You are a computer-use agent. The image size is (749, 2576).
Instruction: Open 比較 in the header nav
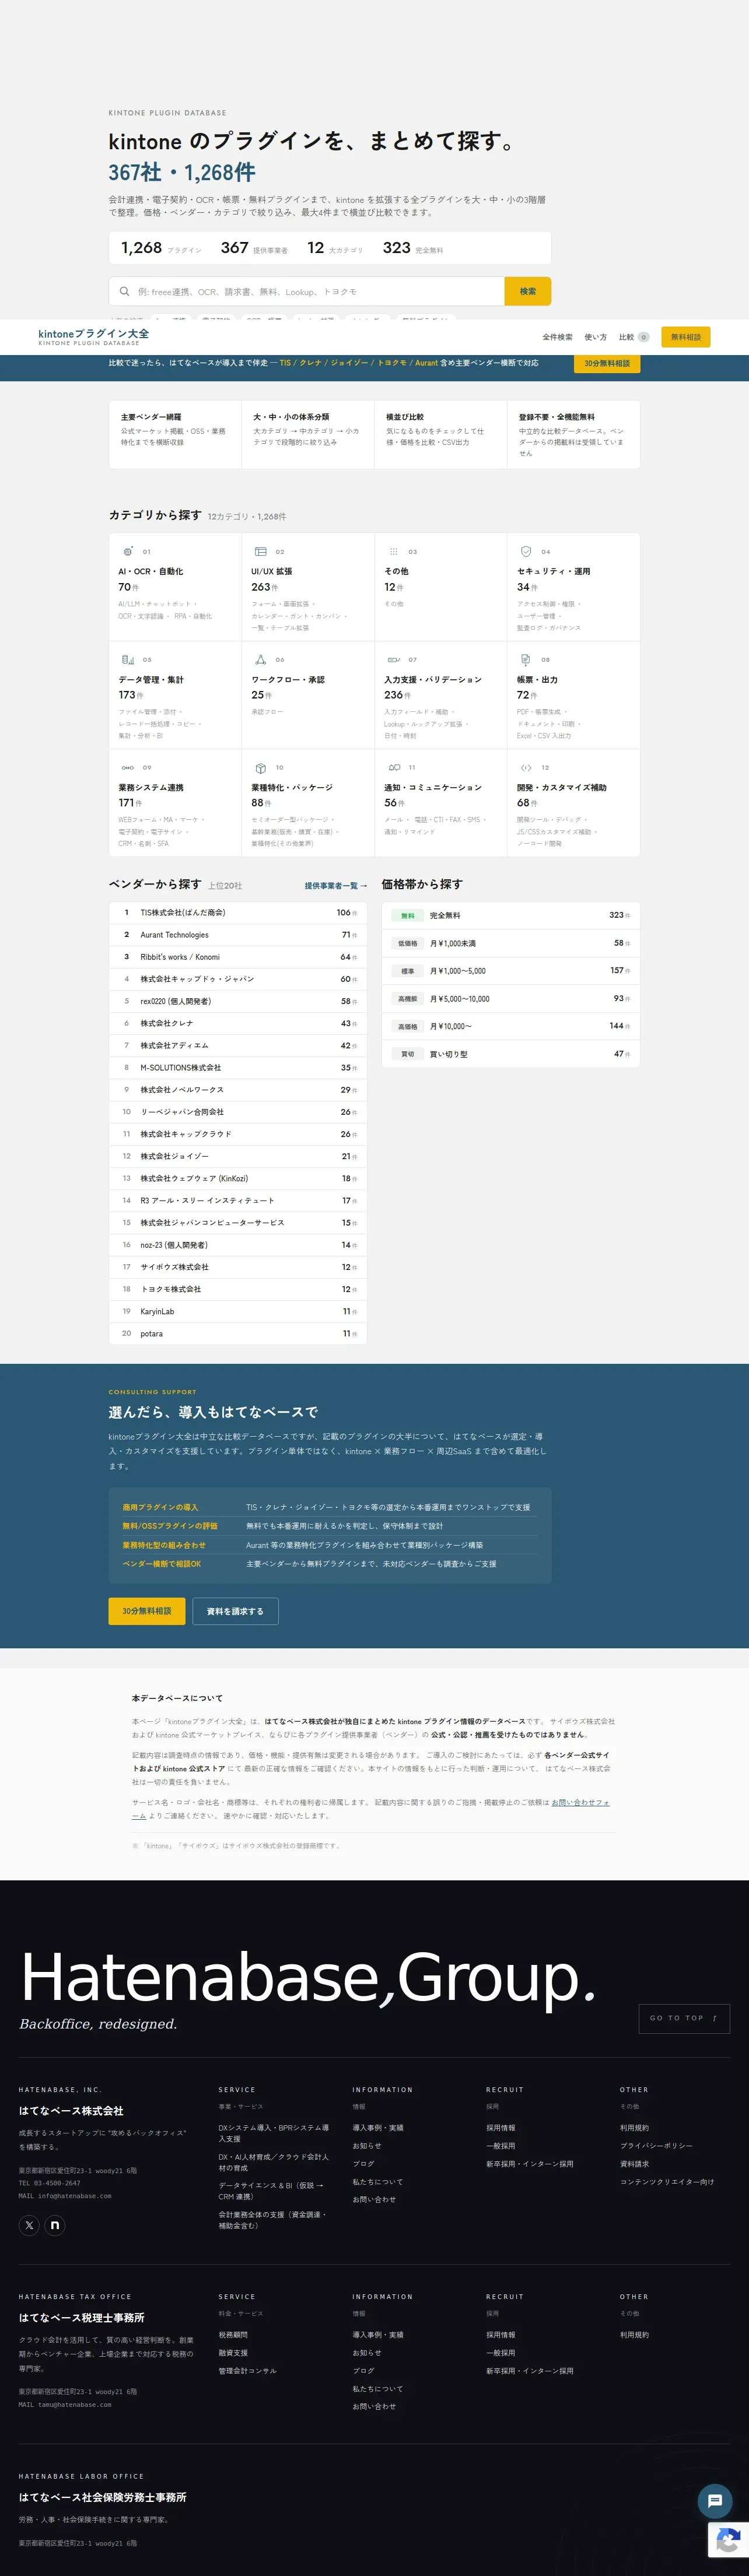coord(634,337)
